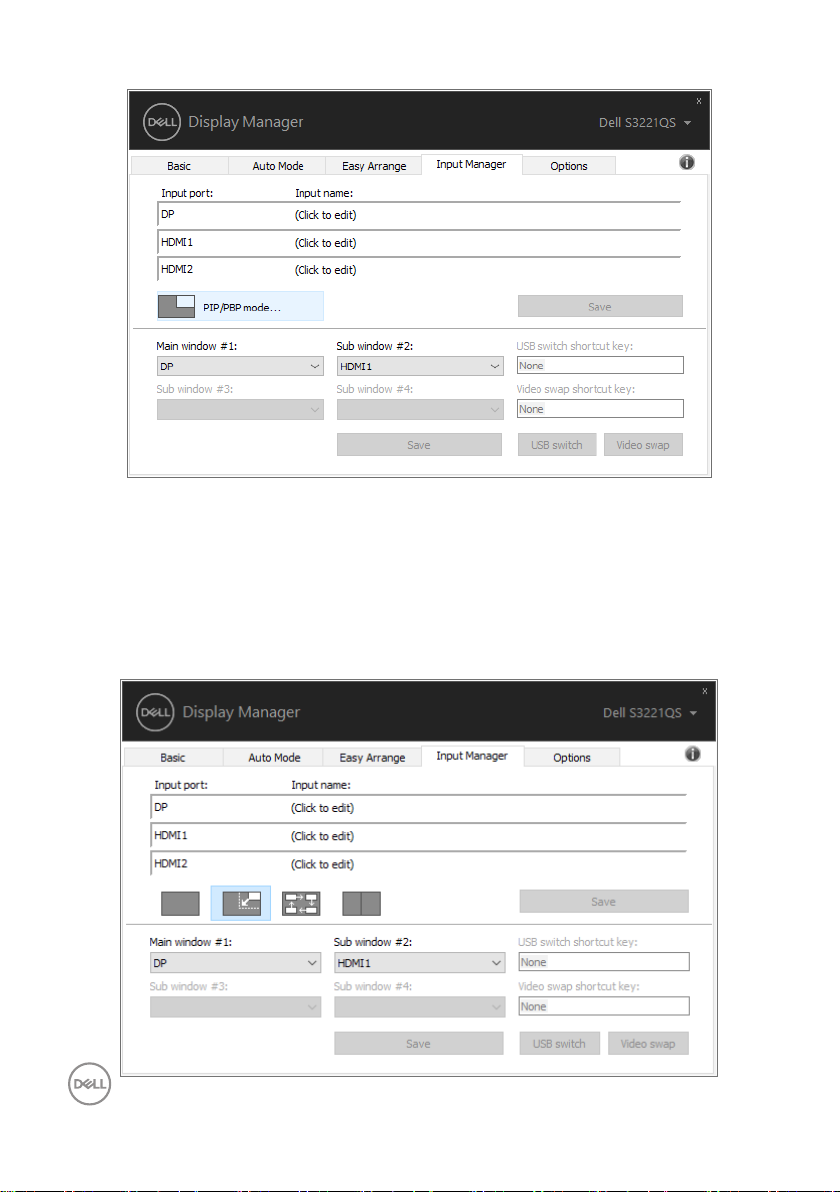
Task: Click USB switch button in upper window
Action: click(x=556, y=445)
